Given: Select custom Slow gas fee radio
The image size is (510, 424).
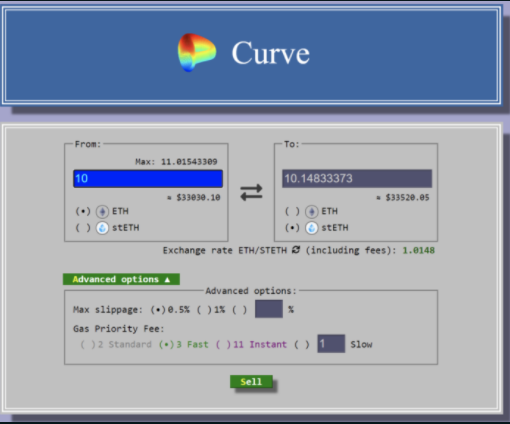Looking at the screenshot, I should tap(302, 344).
